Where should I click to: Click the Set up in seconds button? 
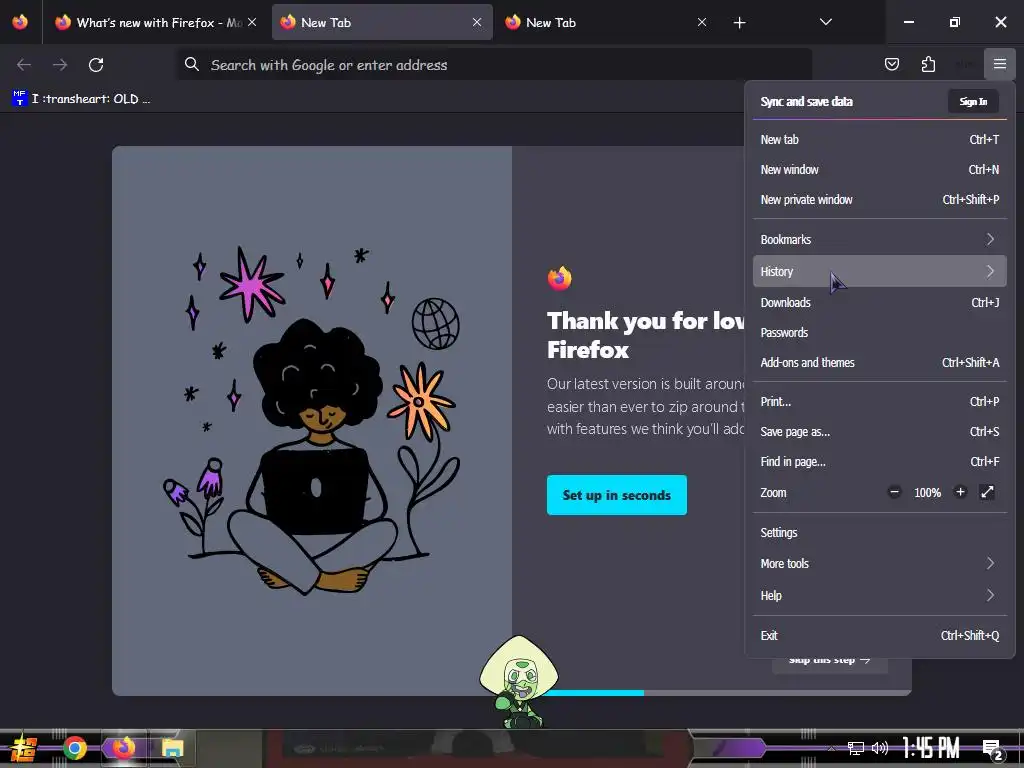[x=616, y=495]
